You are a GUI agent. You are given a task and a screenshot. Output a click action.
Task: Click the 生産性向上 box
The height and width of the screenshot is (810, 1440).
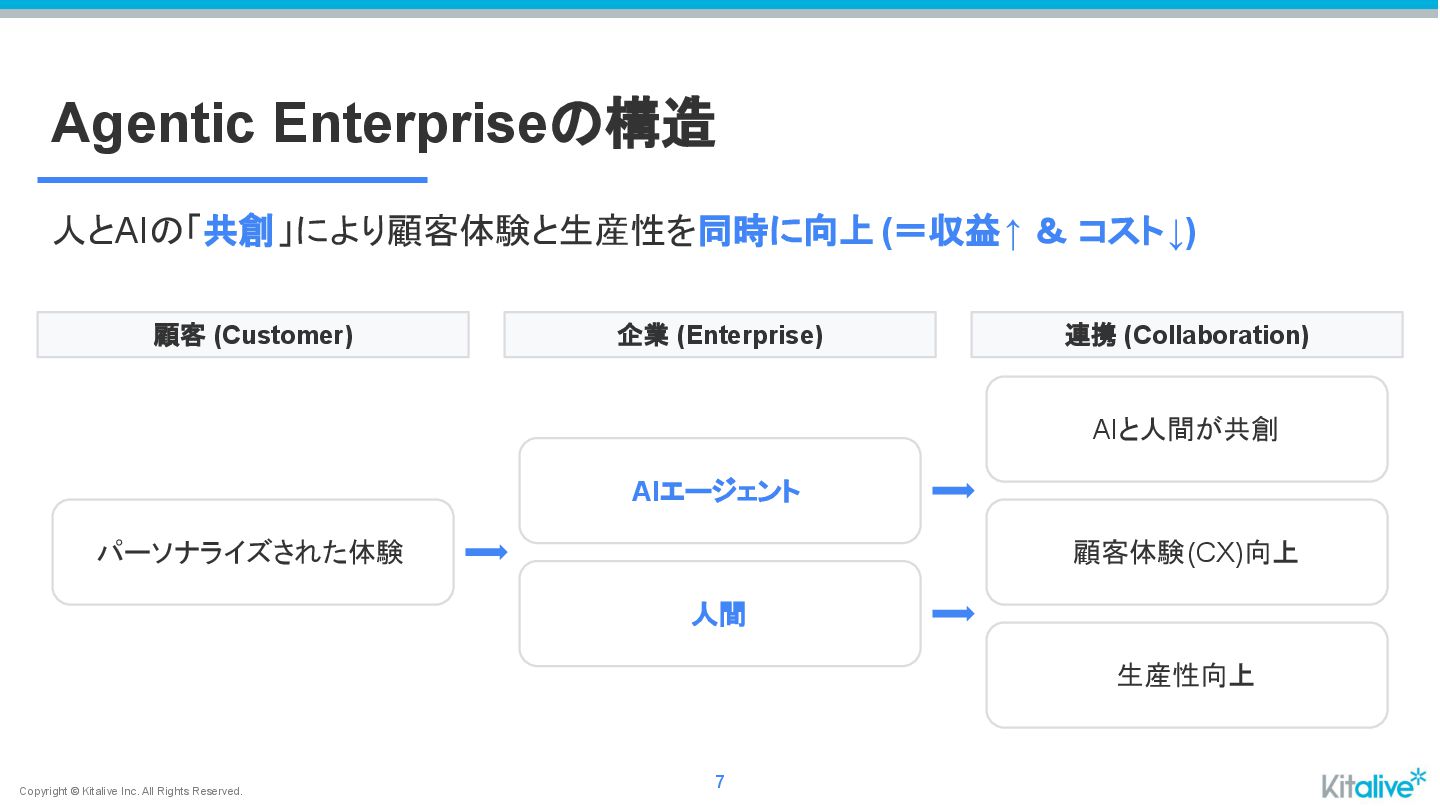[x=1186, y=675]
